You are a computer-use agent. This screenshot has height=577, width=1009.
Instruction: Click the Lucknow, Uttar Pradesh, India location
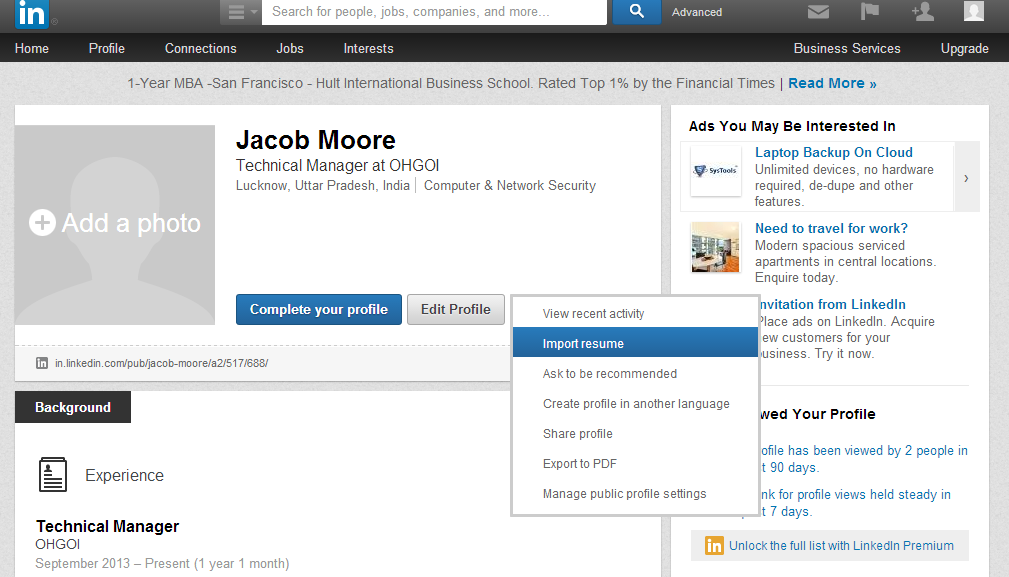(x=322, y=185)
